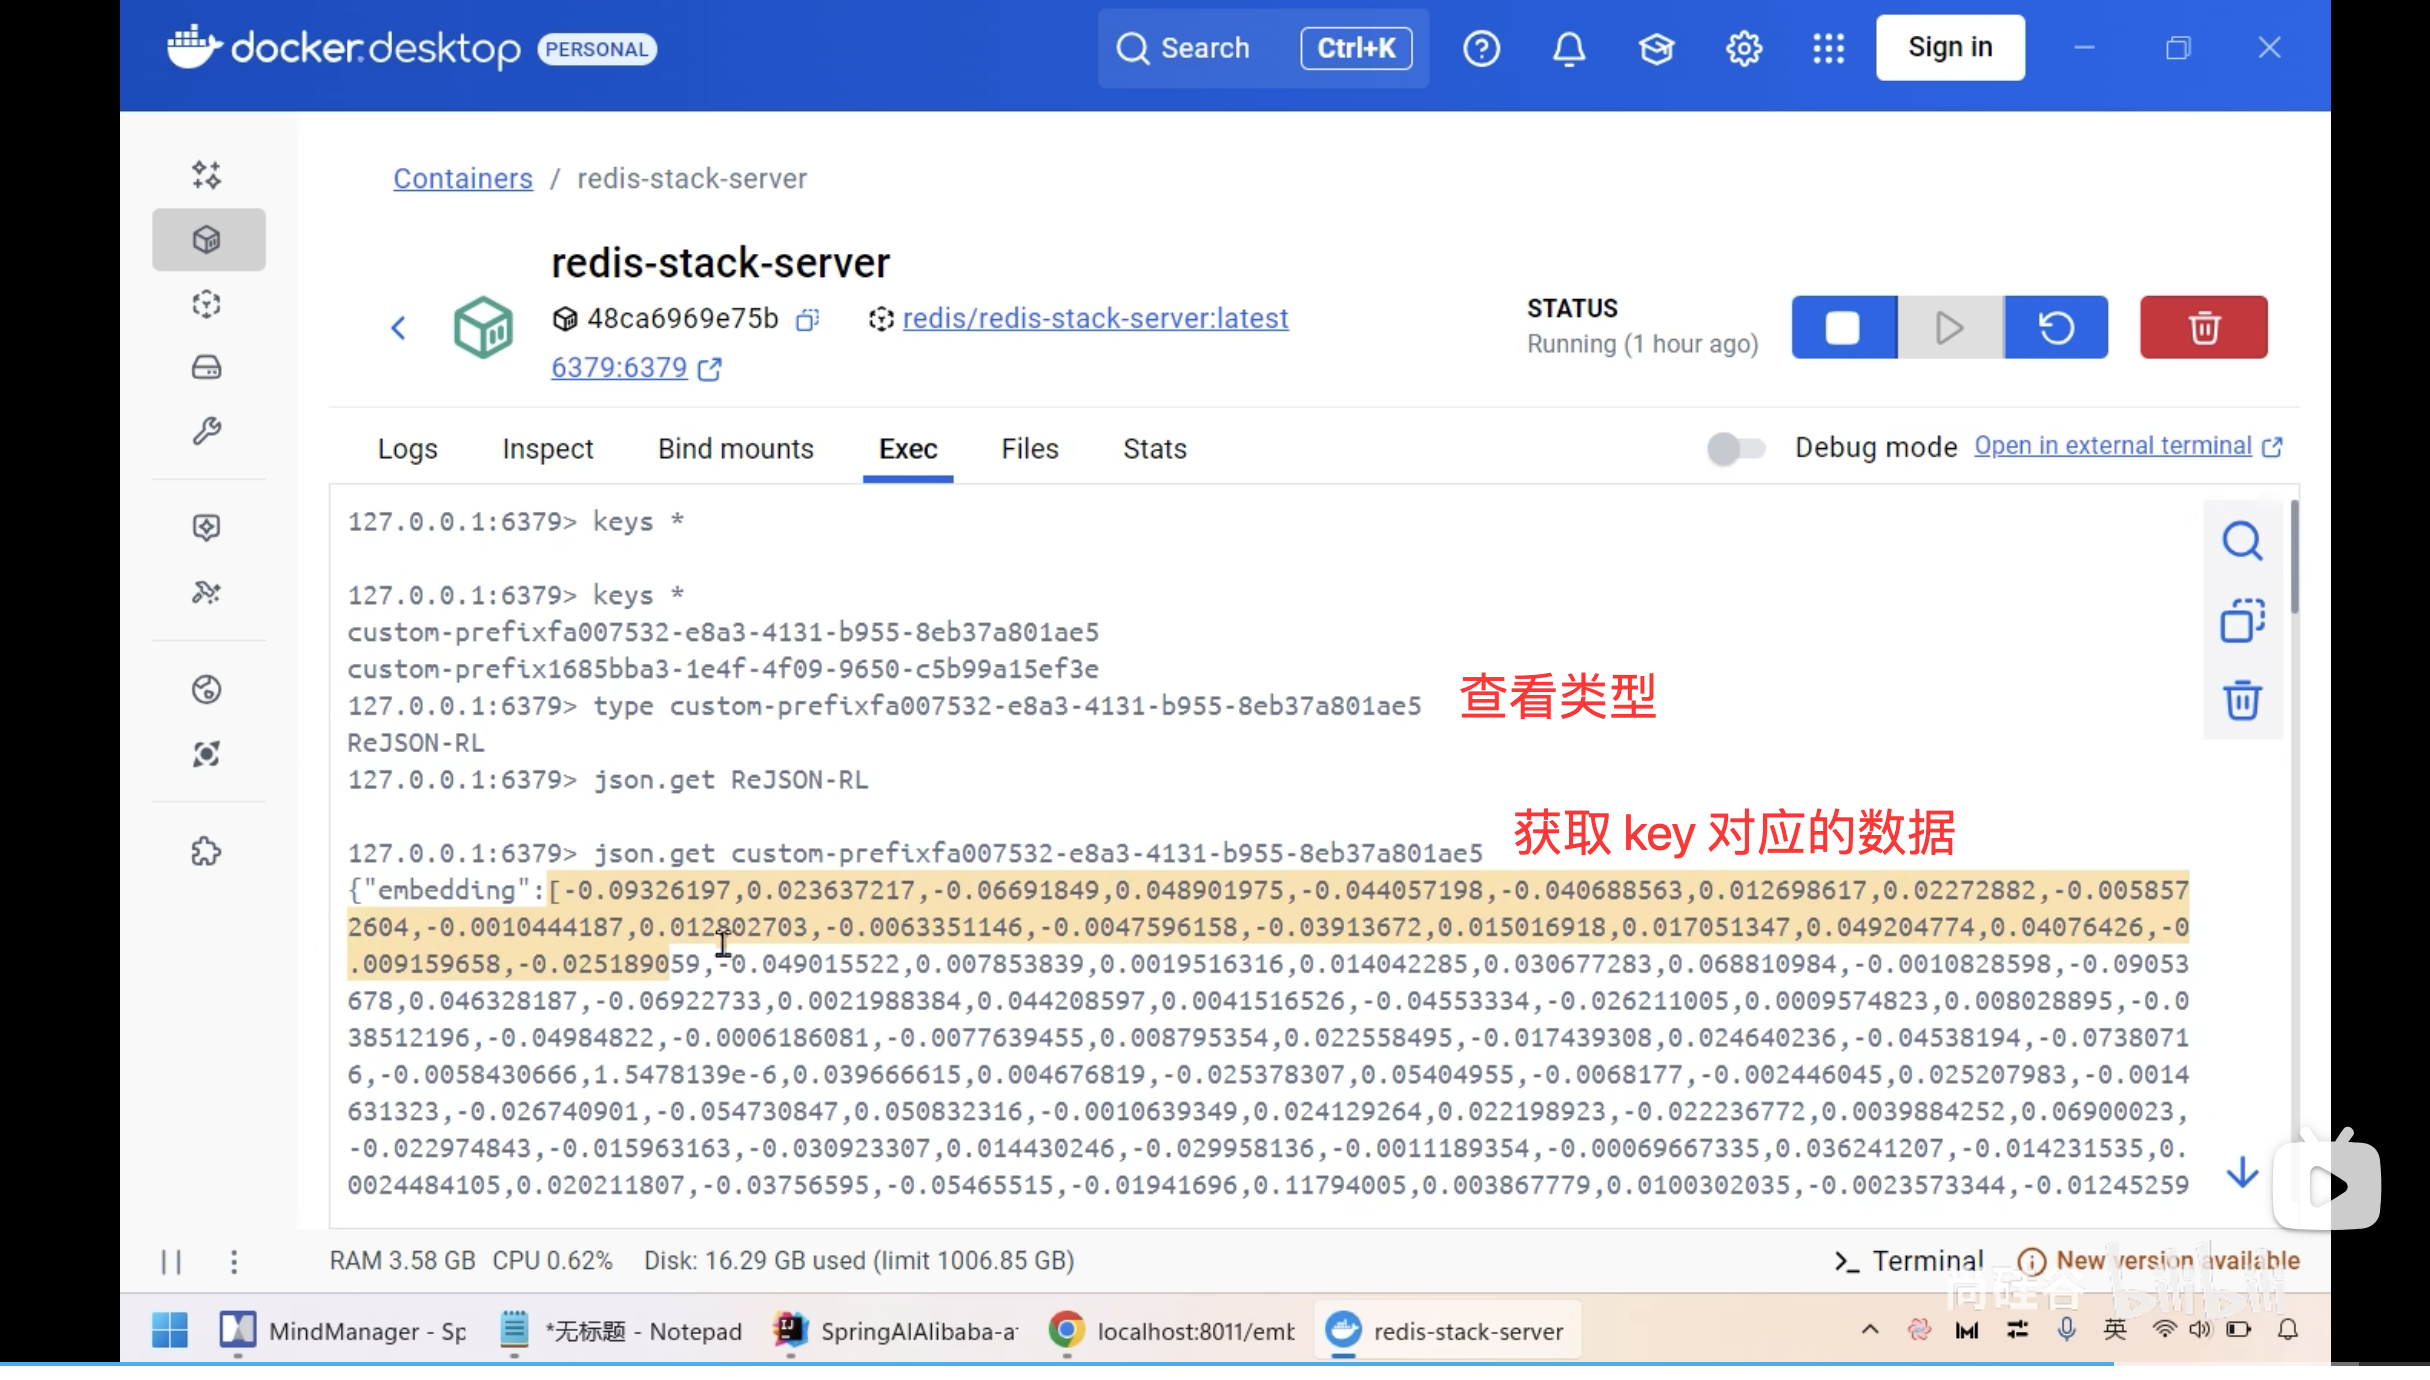
Task: Open the redis/redis-stack-server:latest image link
Action: pyautogui.click(x=1095, y=318)
